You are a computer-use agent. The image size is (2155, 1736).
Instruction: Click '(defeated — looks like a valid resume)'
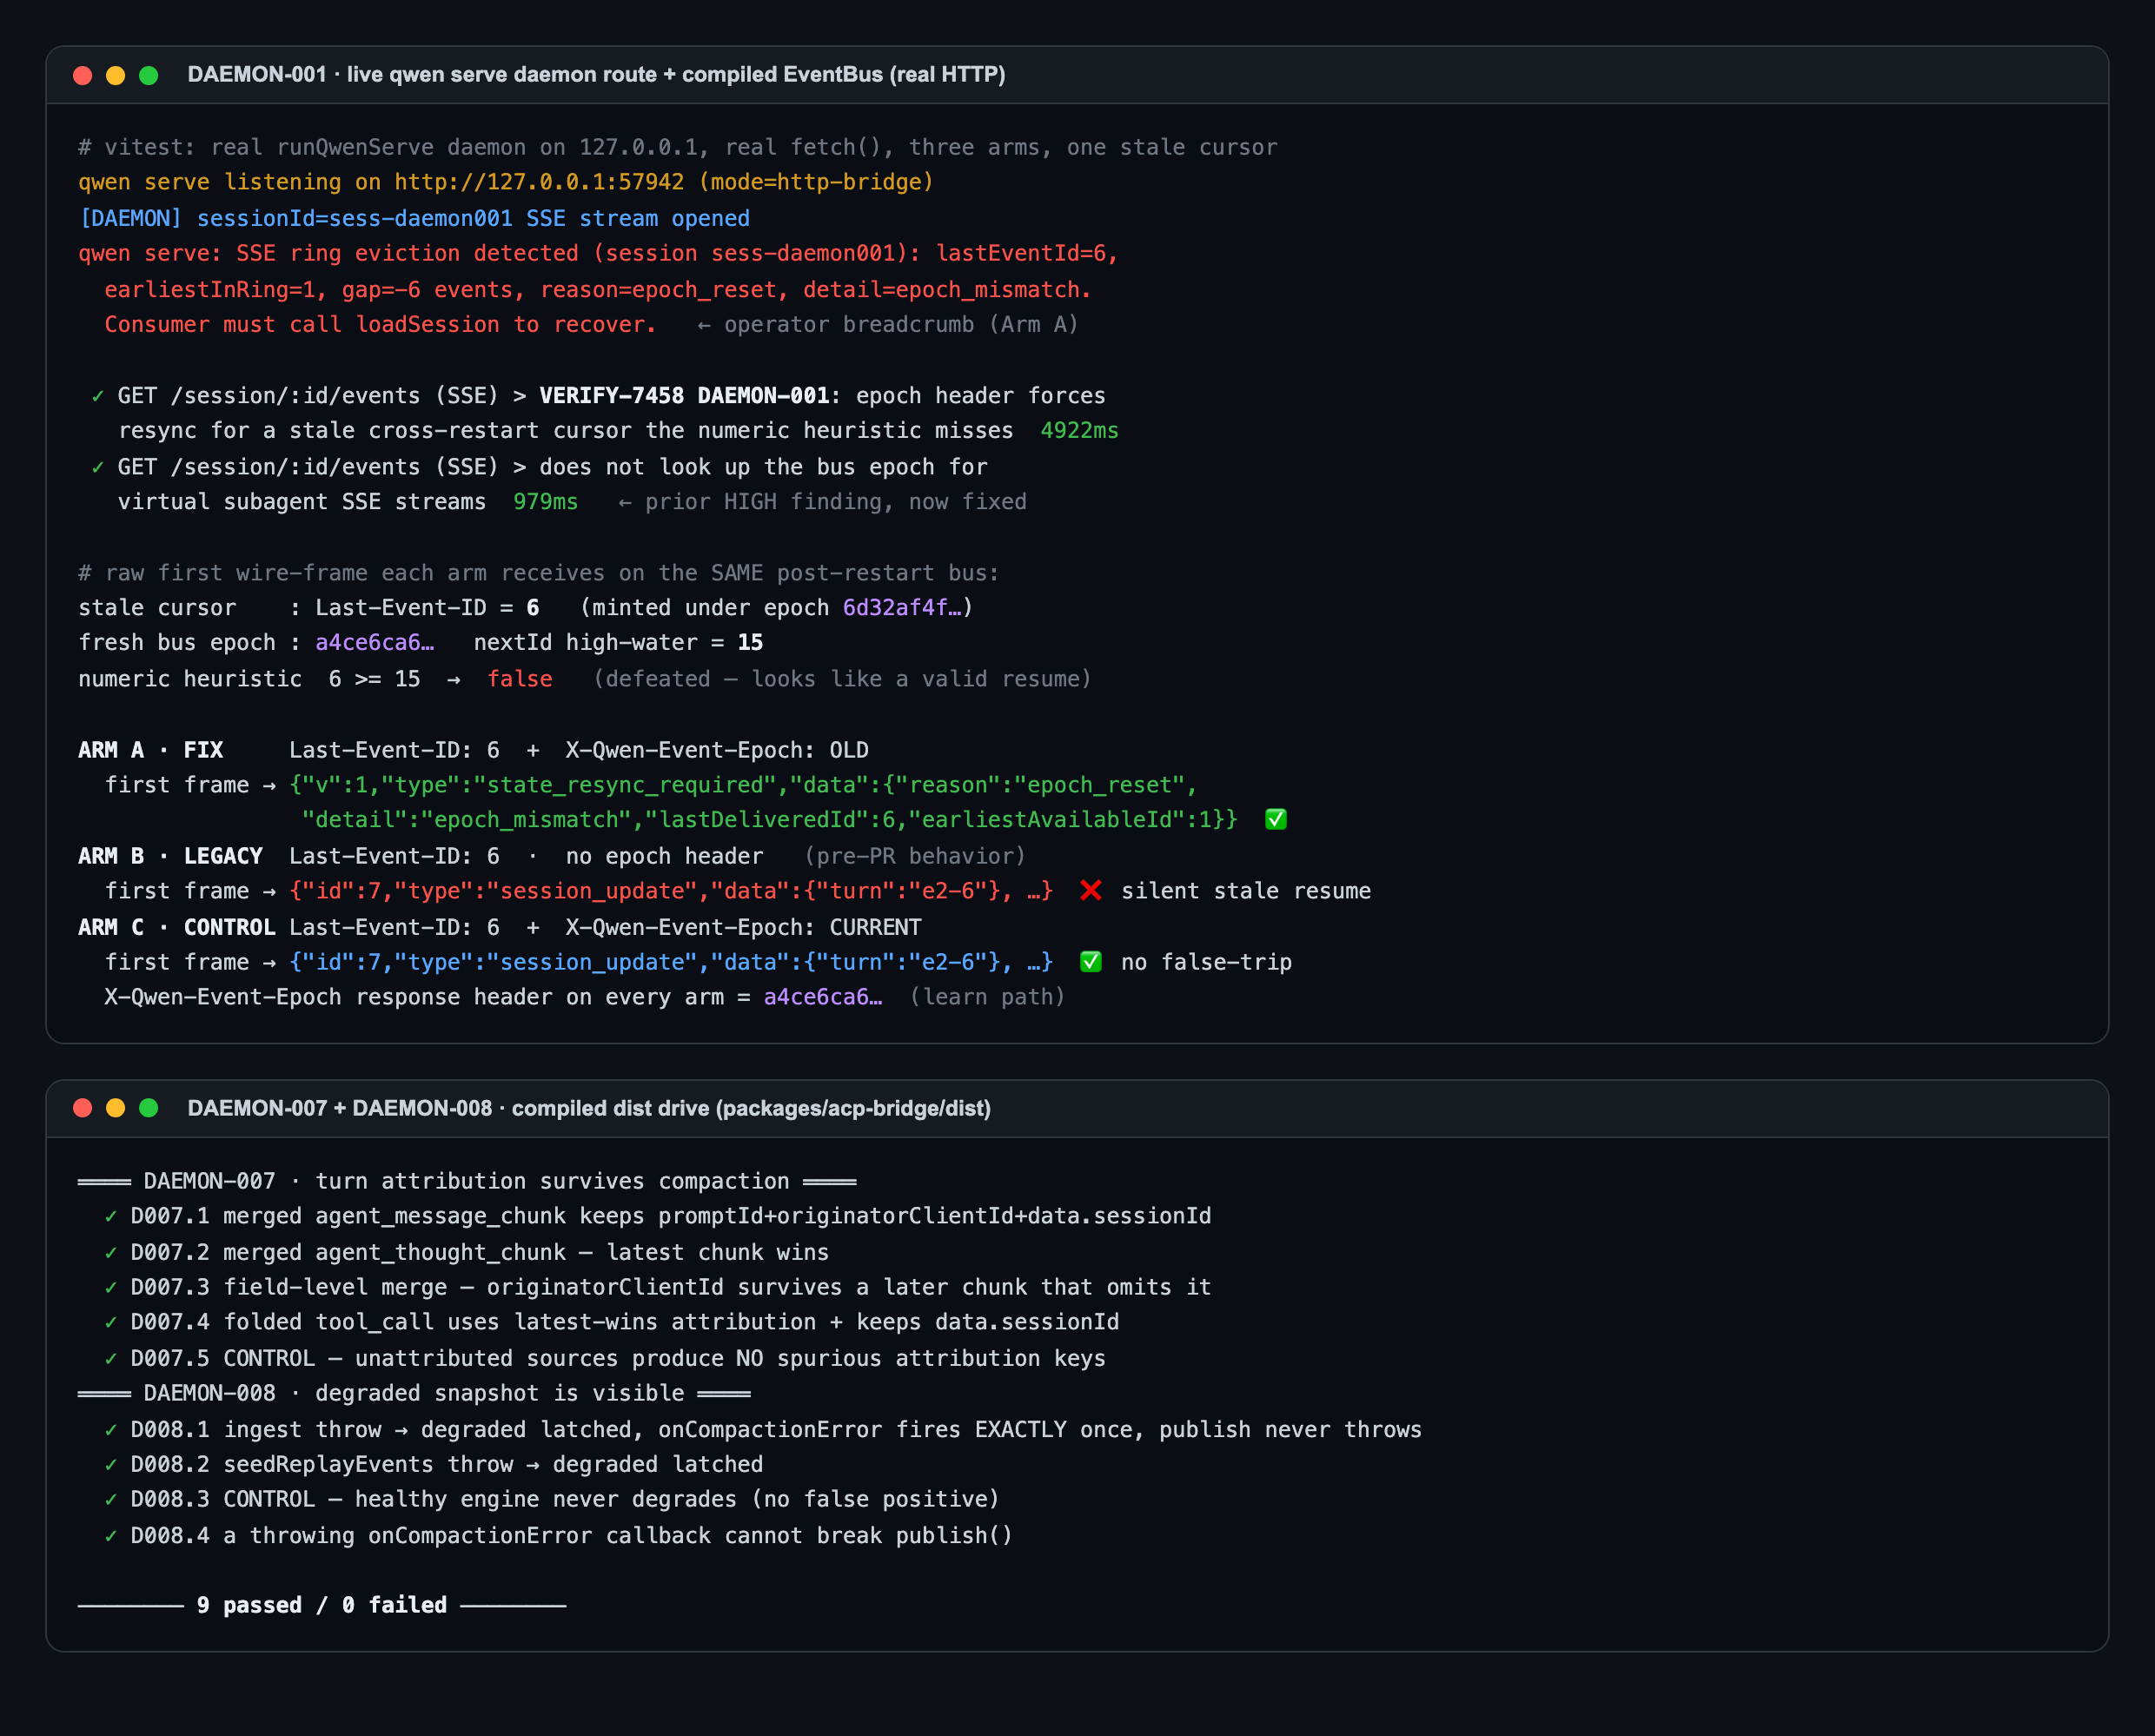[842, 679]
